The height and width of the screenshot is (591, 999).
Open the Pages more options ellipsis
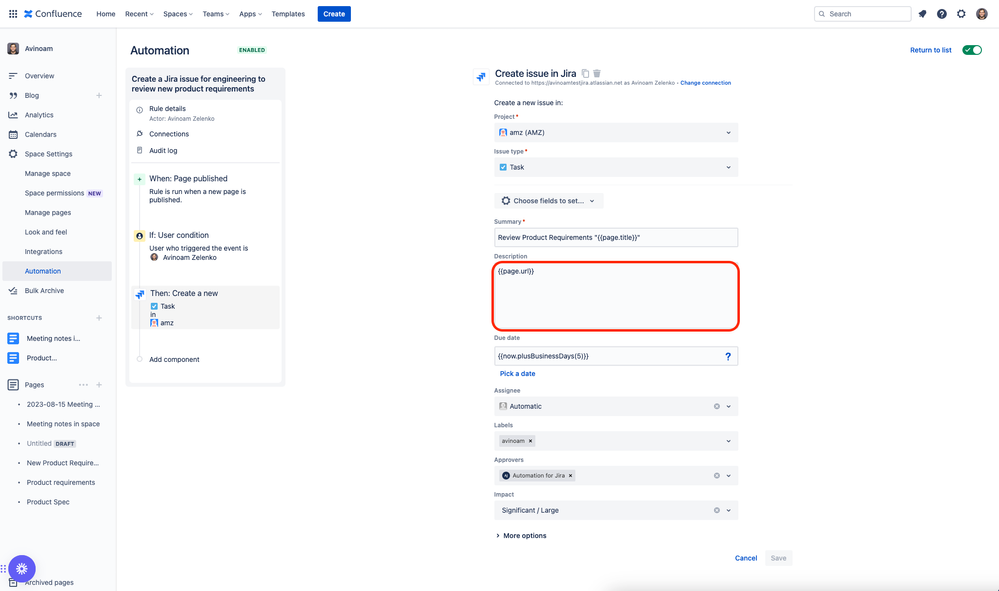(83, 385)
